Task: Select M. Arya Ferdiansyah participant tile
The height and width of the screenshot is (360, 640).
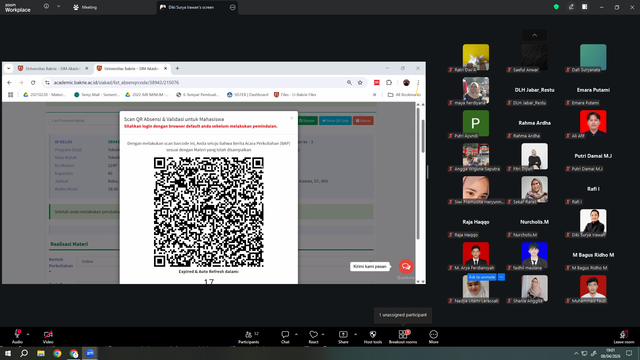Action: pos(476,256)
